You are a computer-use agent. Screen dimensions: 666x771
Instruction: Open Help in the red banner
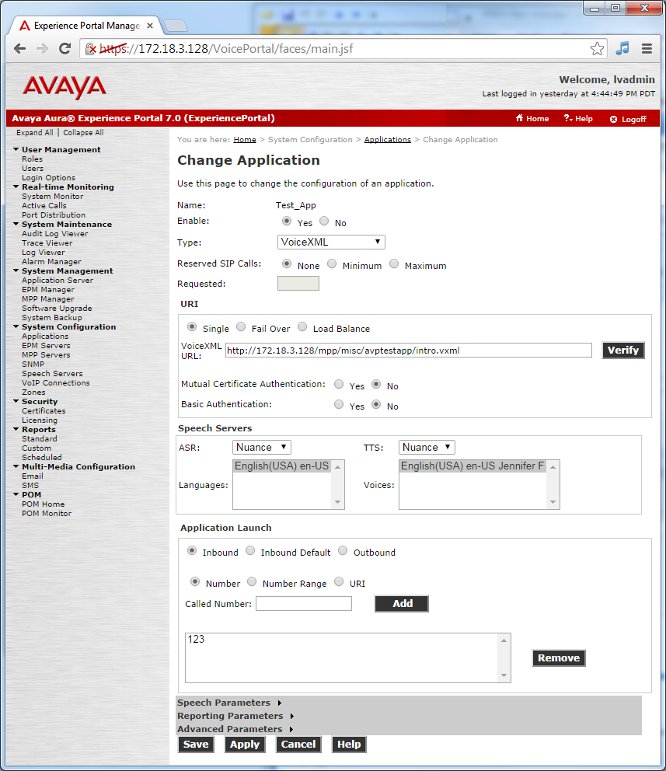(x=578, y=119)
